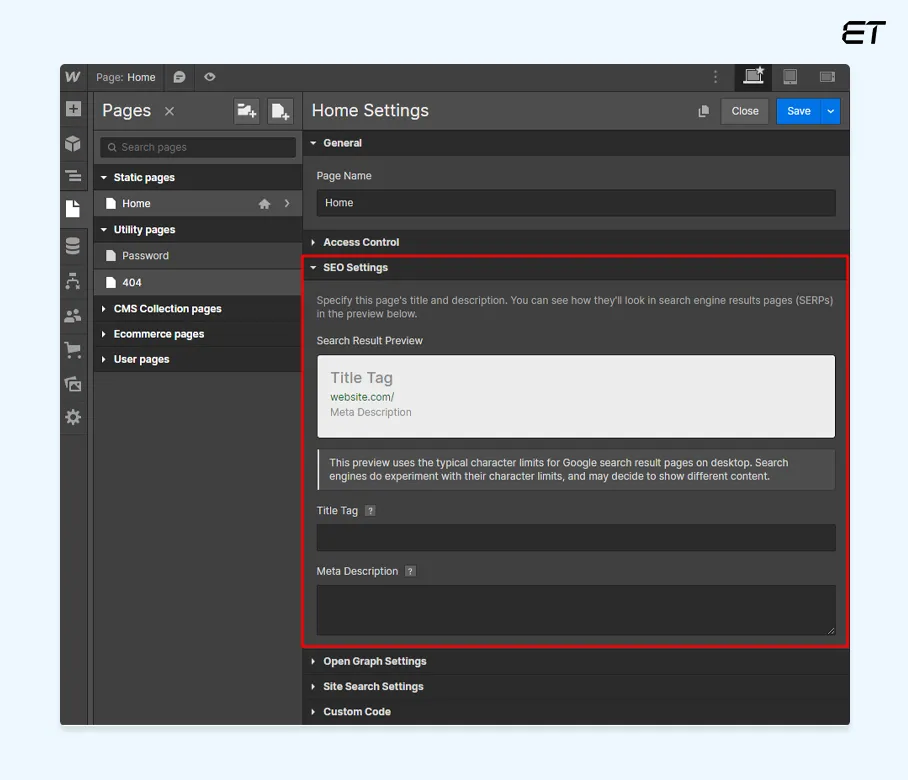Click the Search Result Preview box
Screen dimensions: 908x780
point(576,396)
